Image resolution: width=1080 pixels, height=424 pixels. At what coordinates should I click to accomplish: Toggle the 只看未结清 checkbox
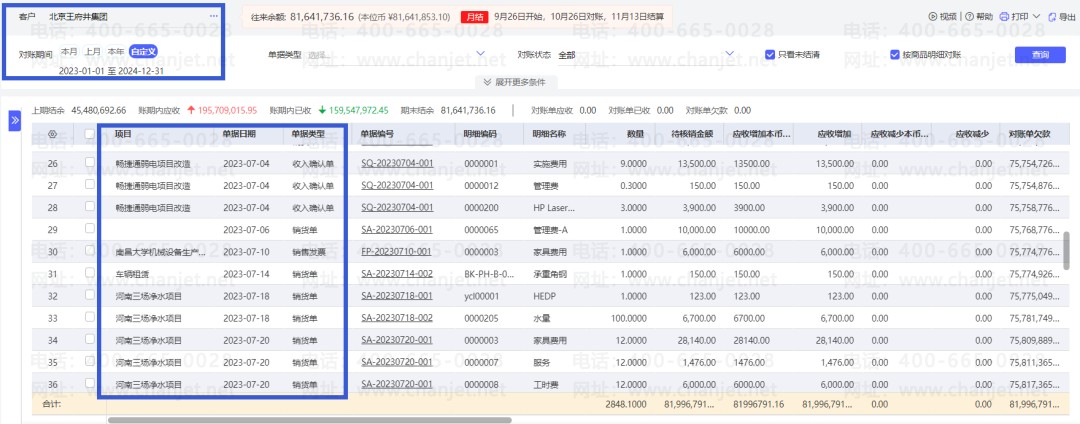click(771, 54)
